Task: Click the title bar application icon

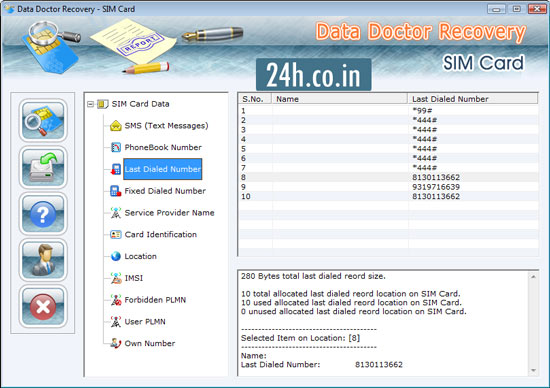Action: tap(9, 9)
